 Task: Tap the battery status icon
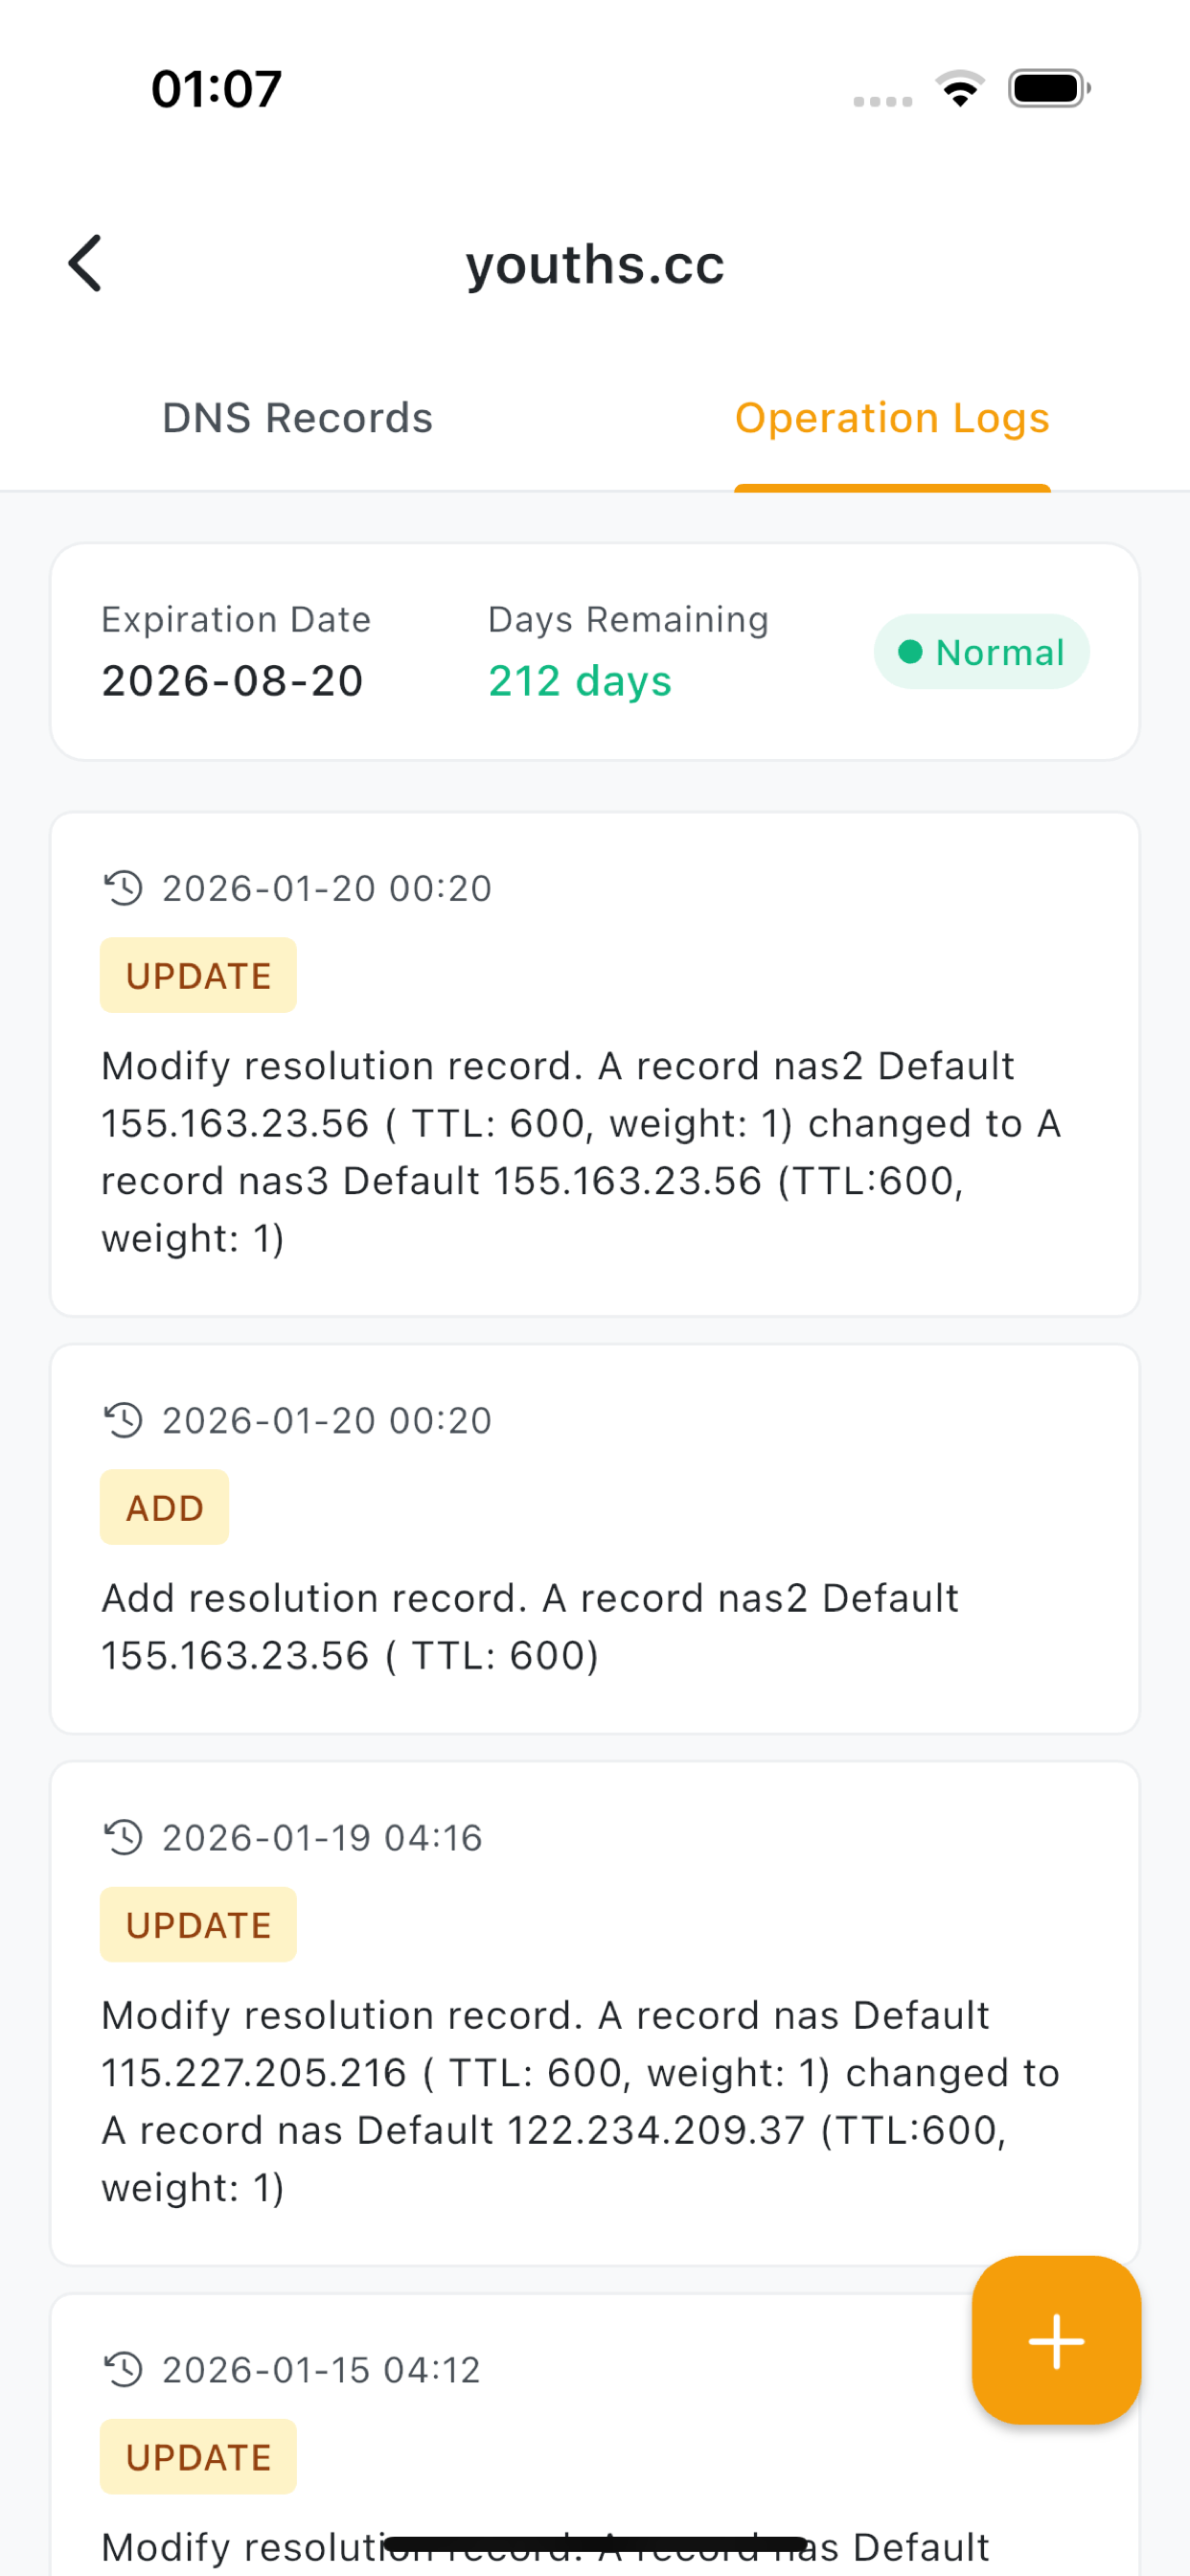pos(1048,89)
